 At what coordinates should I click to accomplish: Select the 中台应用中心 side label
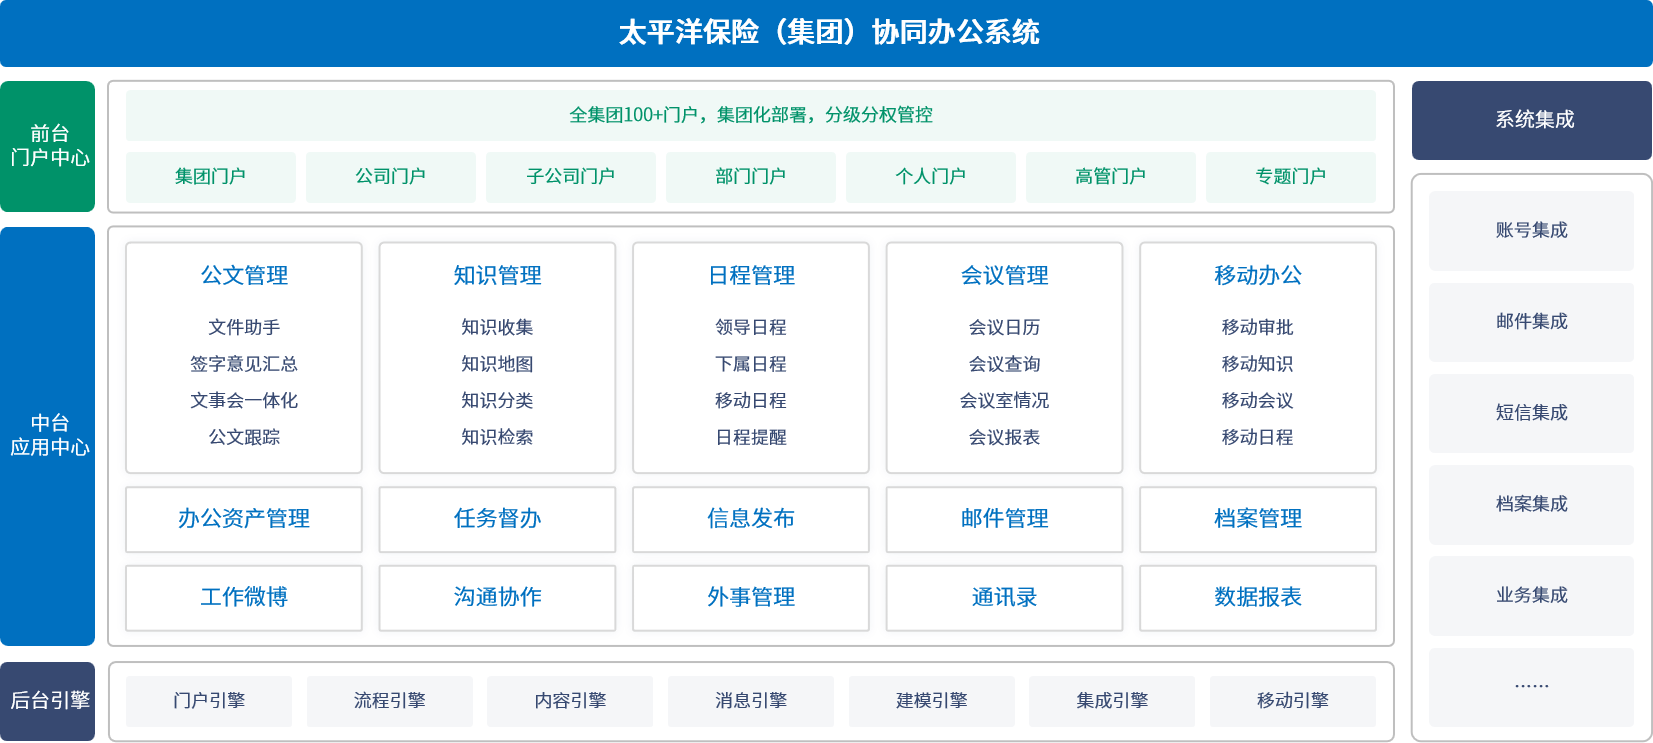point(48,436)
